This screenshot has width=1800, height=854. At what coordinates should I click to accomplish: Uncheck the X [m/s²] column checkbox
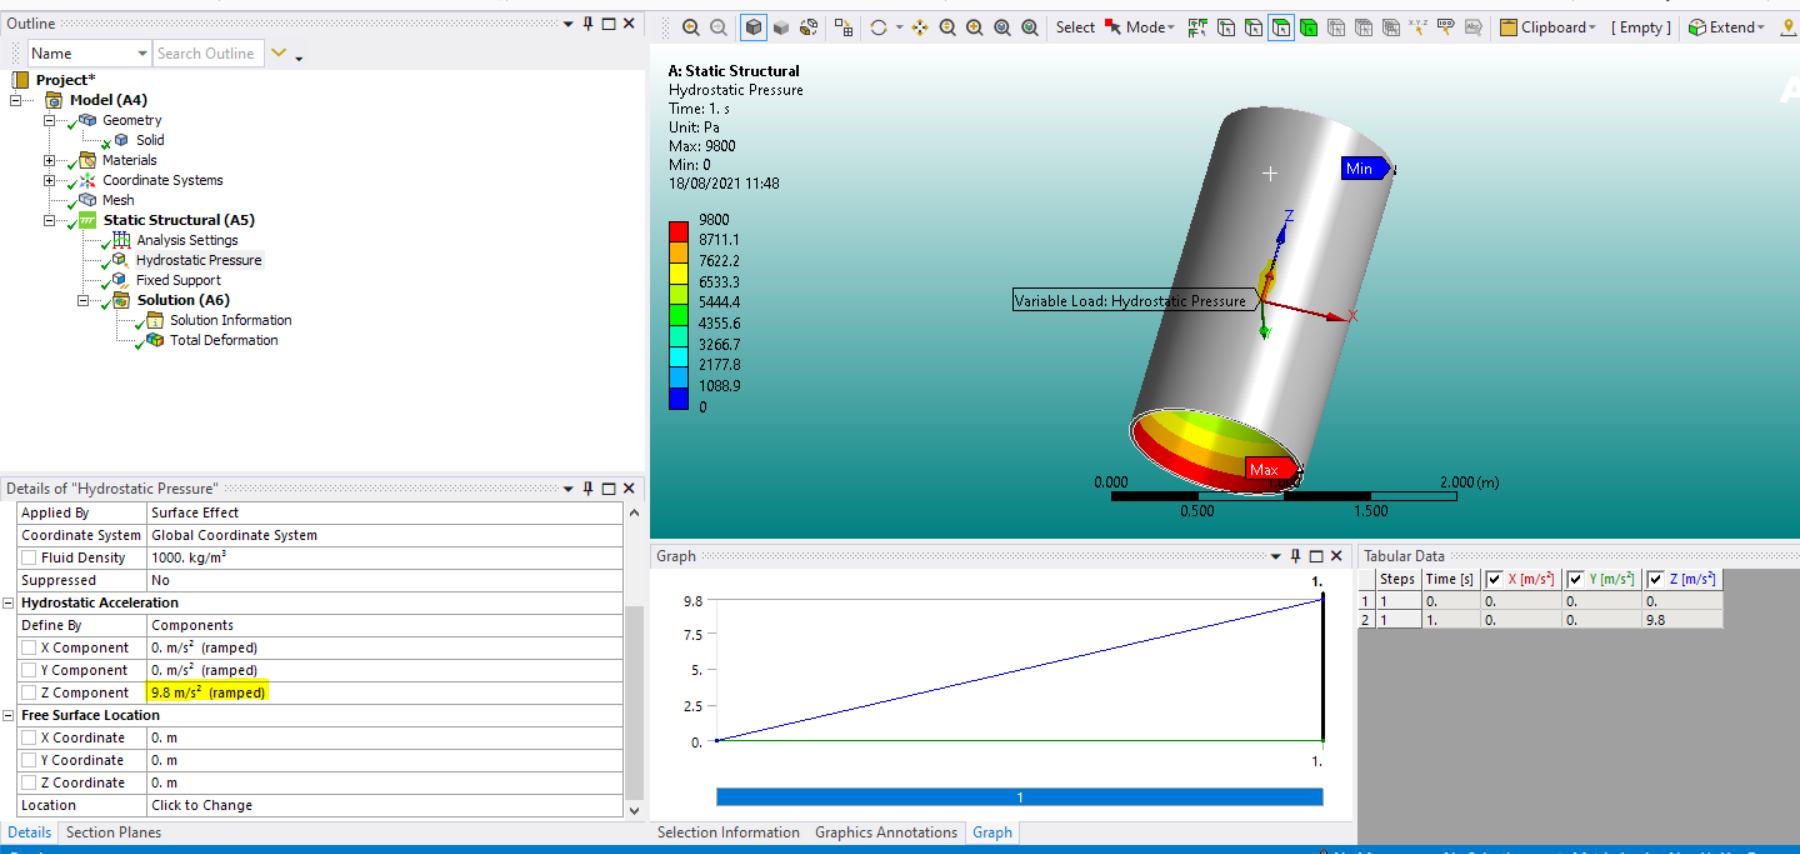[x=1494, y=579]
